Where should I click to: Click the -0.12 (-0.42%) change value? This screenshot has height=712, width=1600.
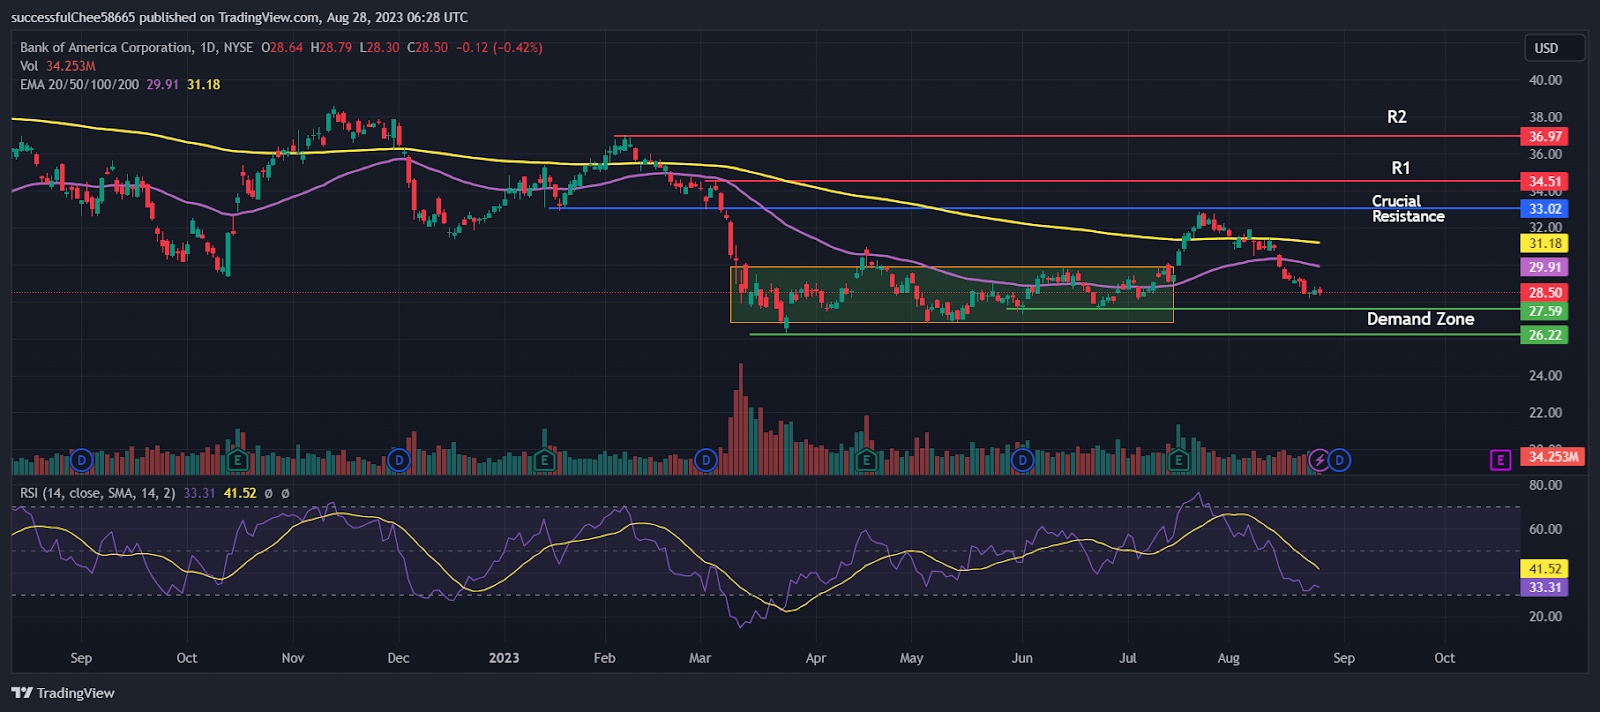[499, 47]
